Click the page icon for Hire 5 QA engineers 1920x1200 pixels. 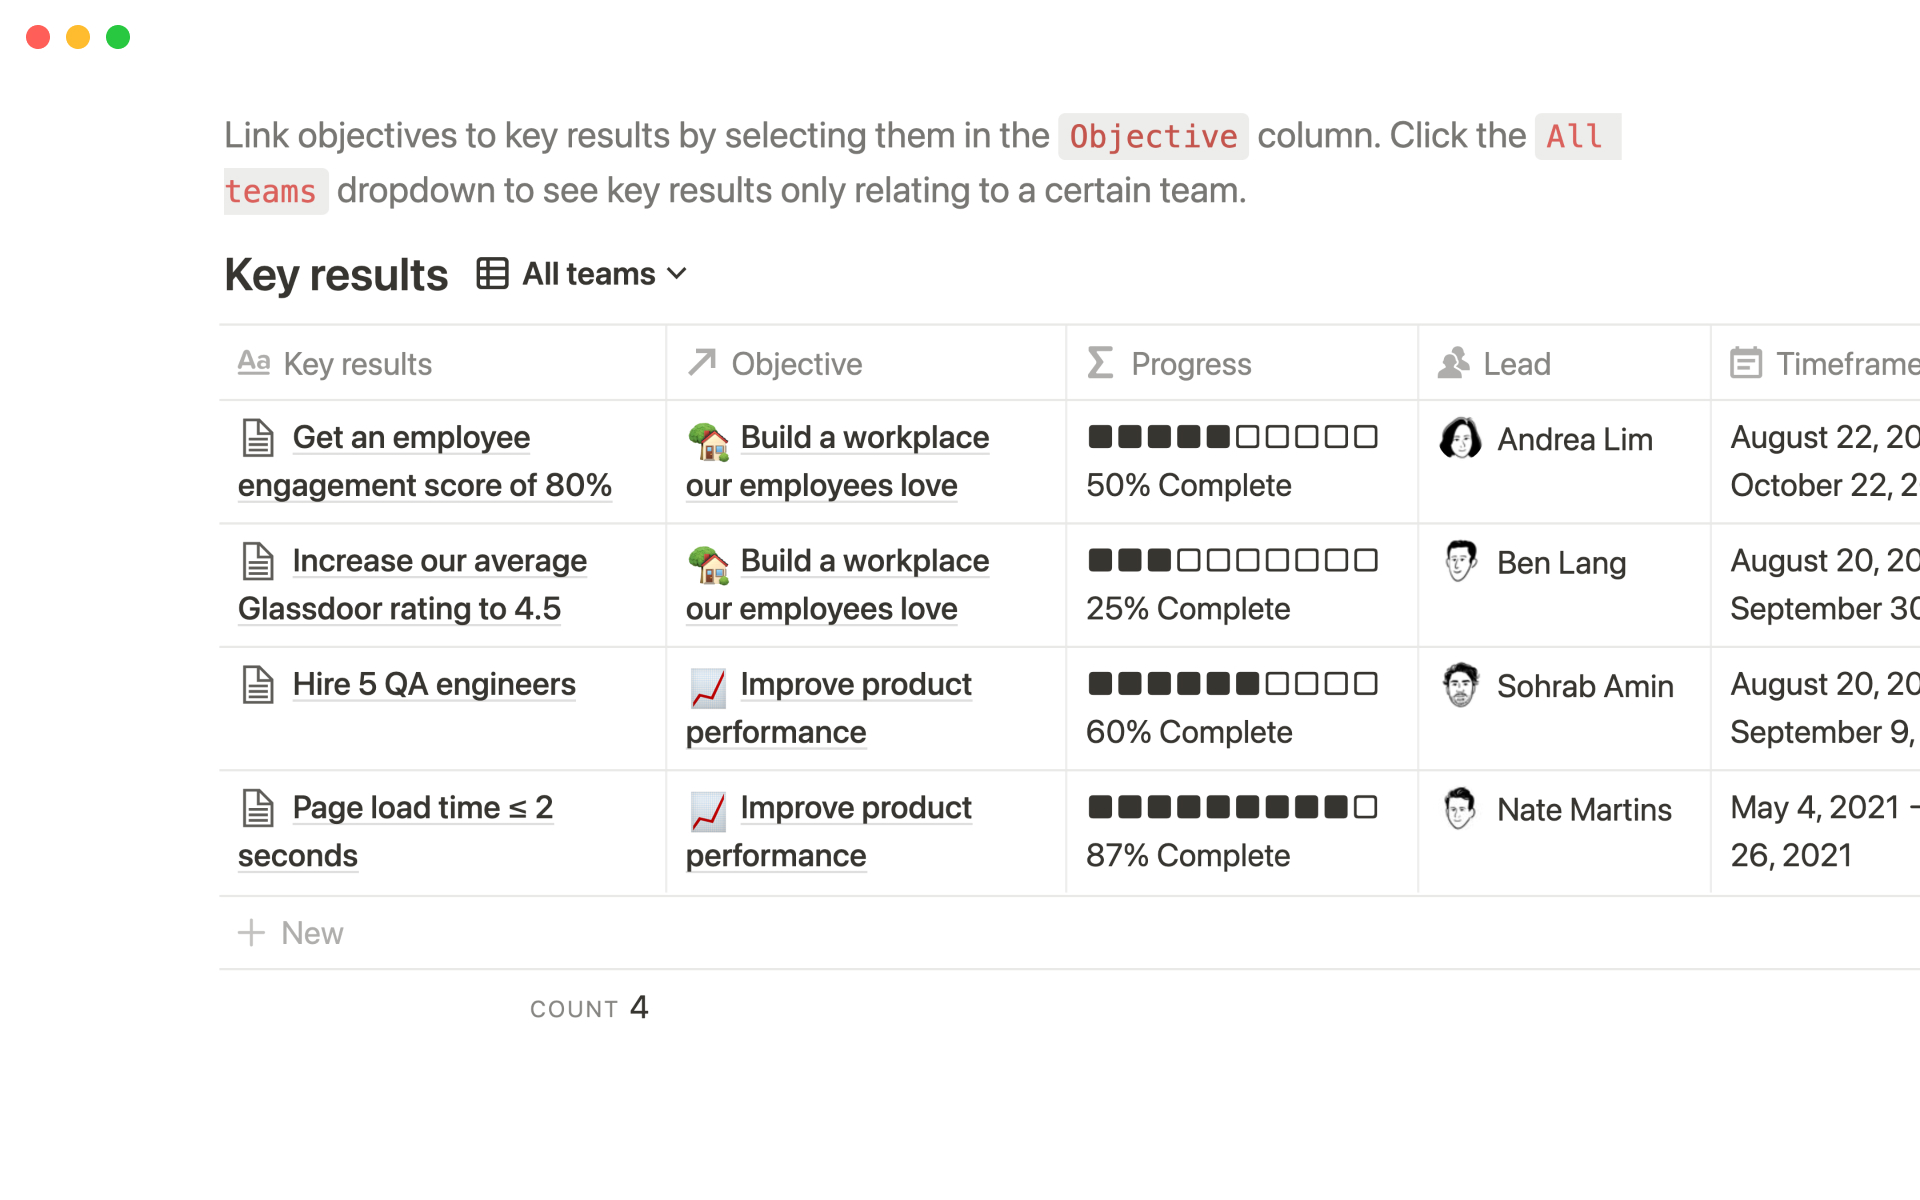click(258, 685)
